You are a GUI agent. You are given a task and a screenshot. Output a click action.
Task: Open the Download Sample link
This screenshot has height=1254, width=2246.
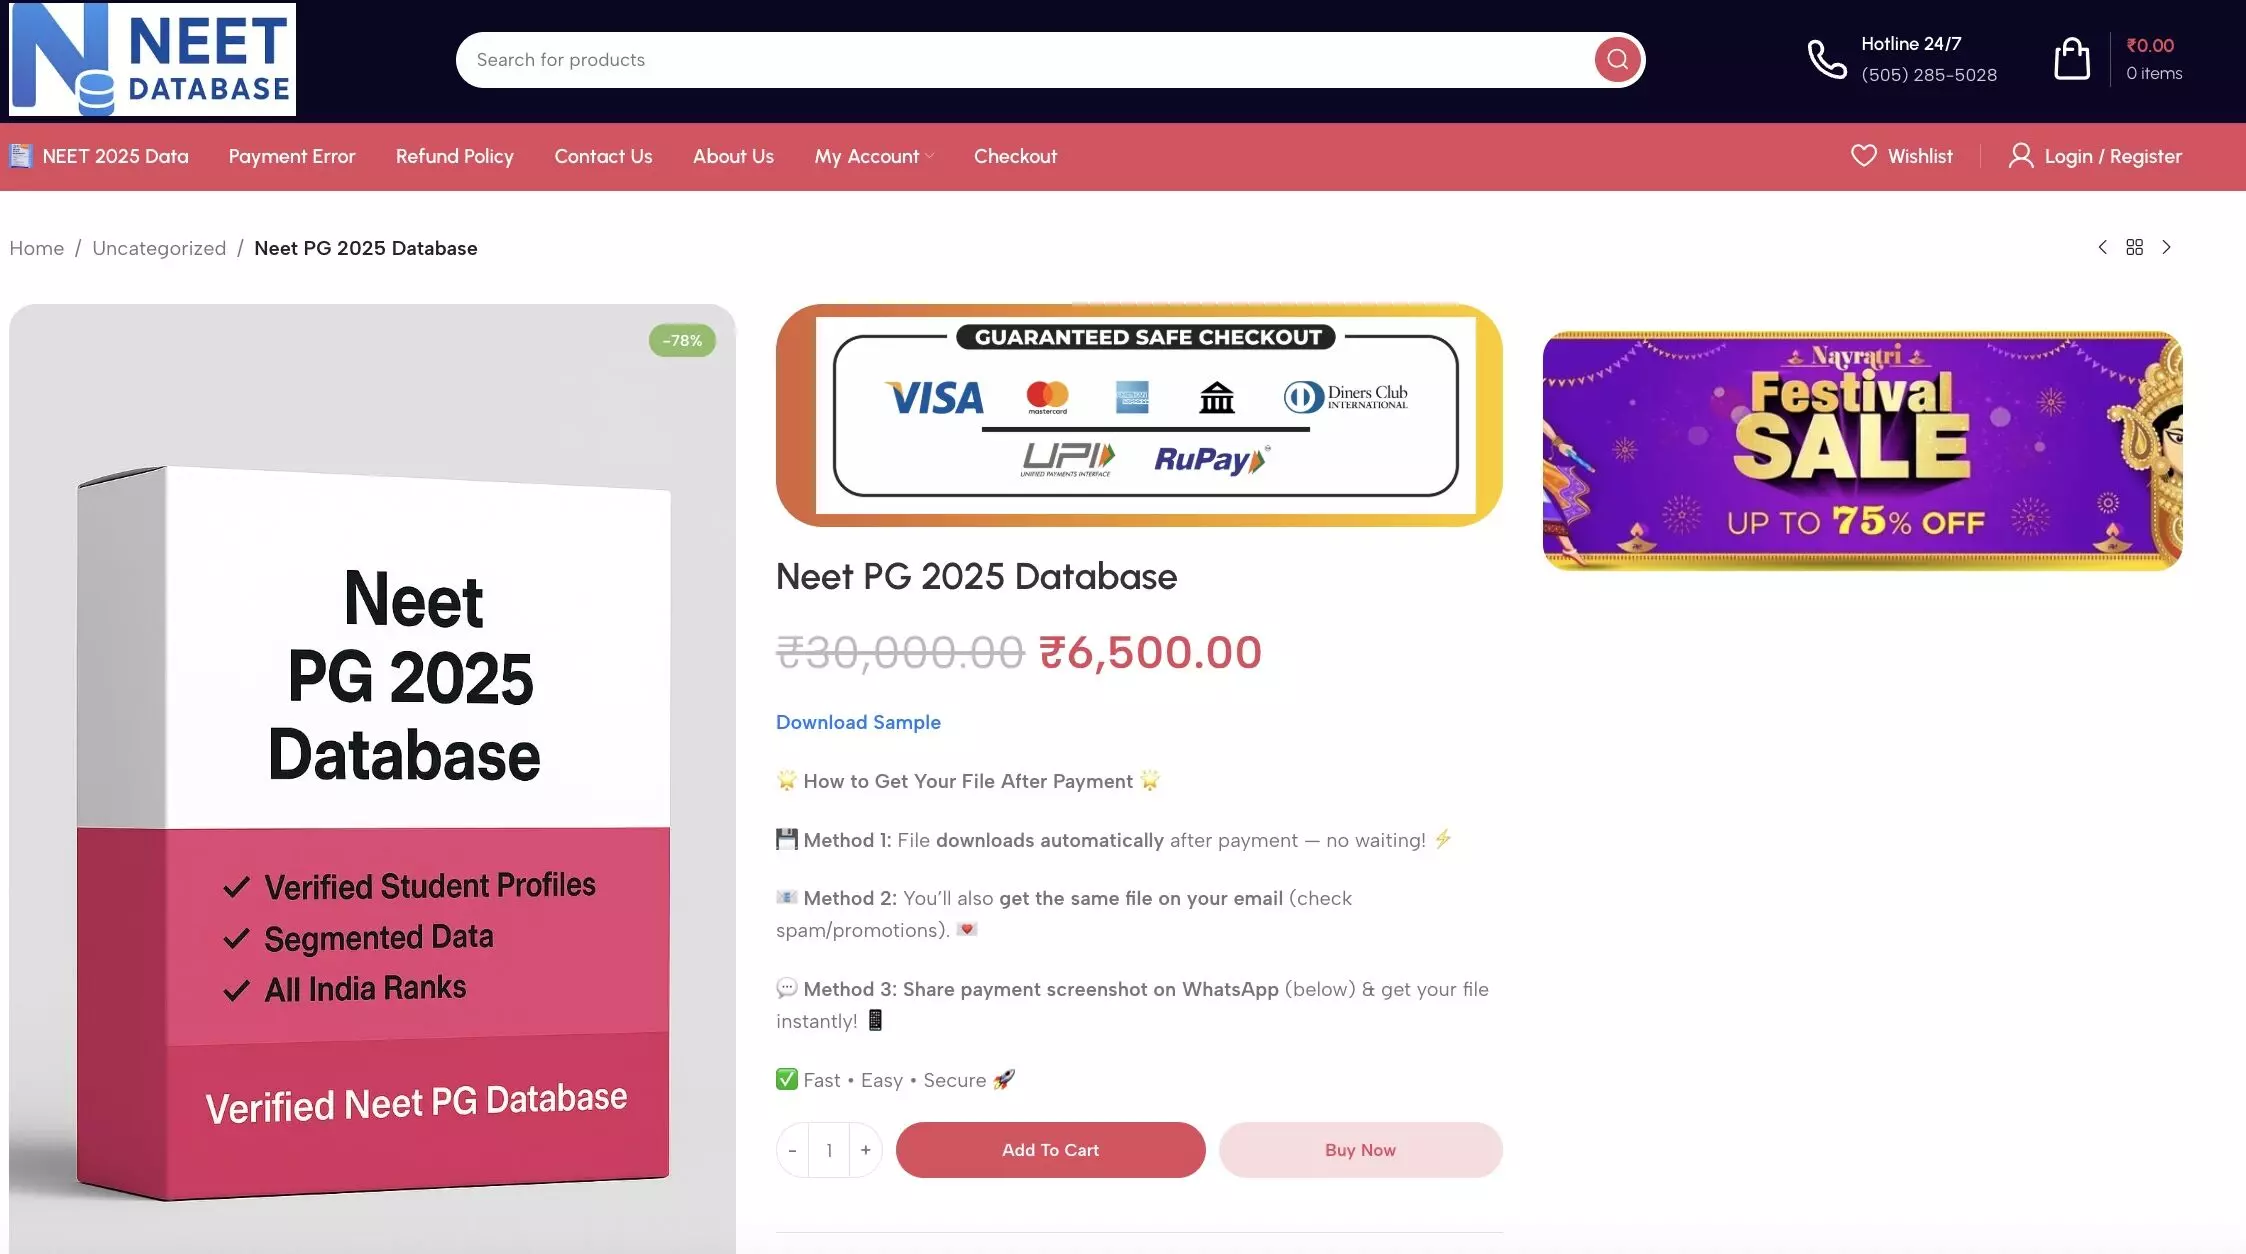pyautogui.click(x=858, y=722)
